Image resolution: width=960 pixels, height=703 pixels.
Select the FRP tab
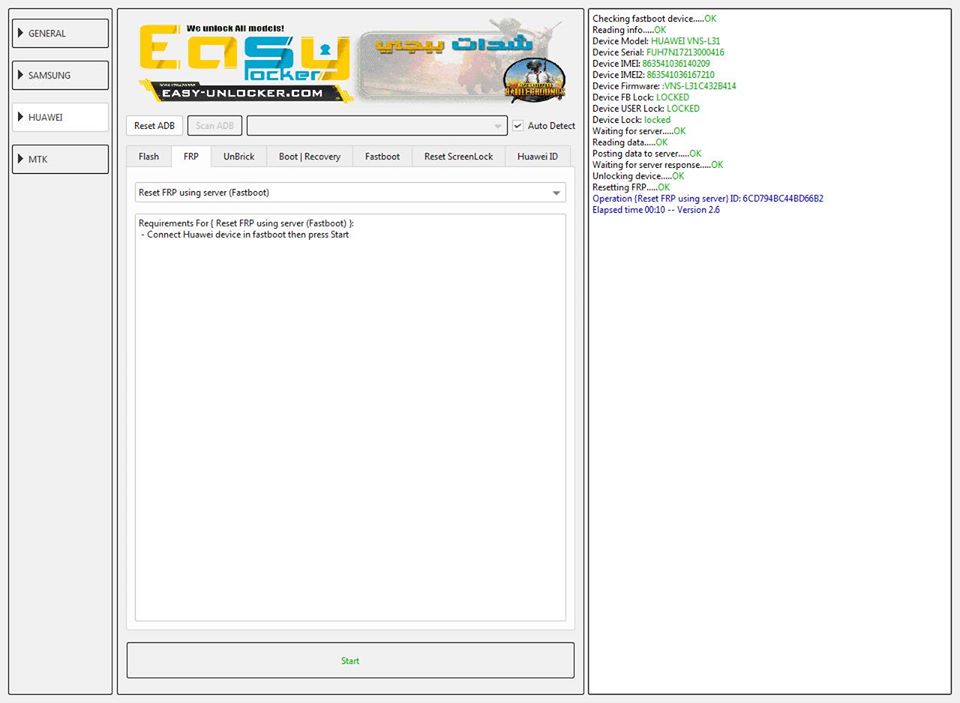(191, 157)
